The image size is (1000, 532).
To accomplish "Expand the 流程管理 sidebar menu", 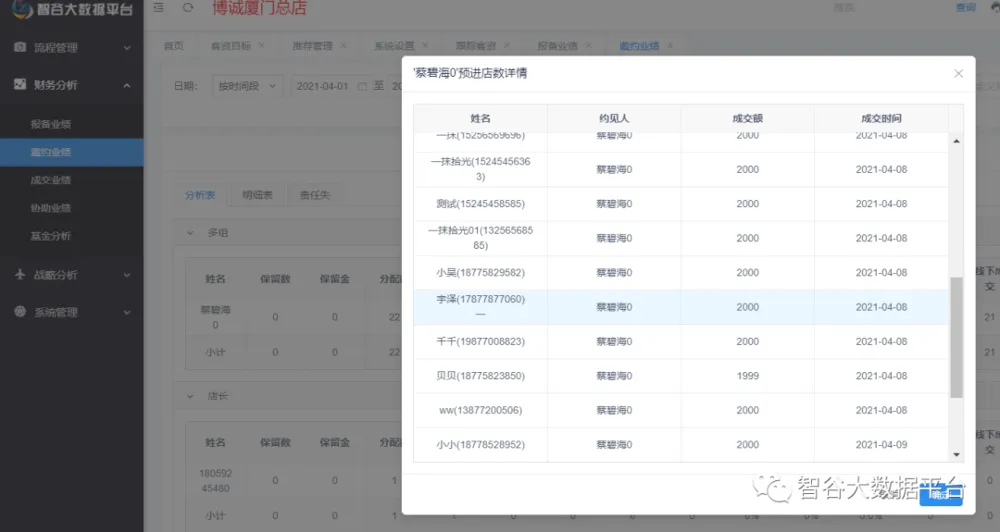I will point(126,47).
